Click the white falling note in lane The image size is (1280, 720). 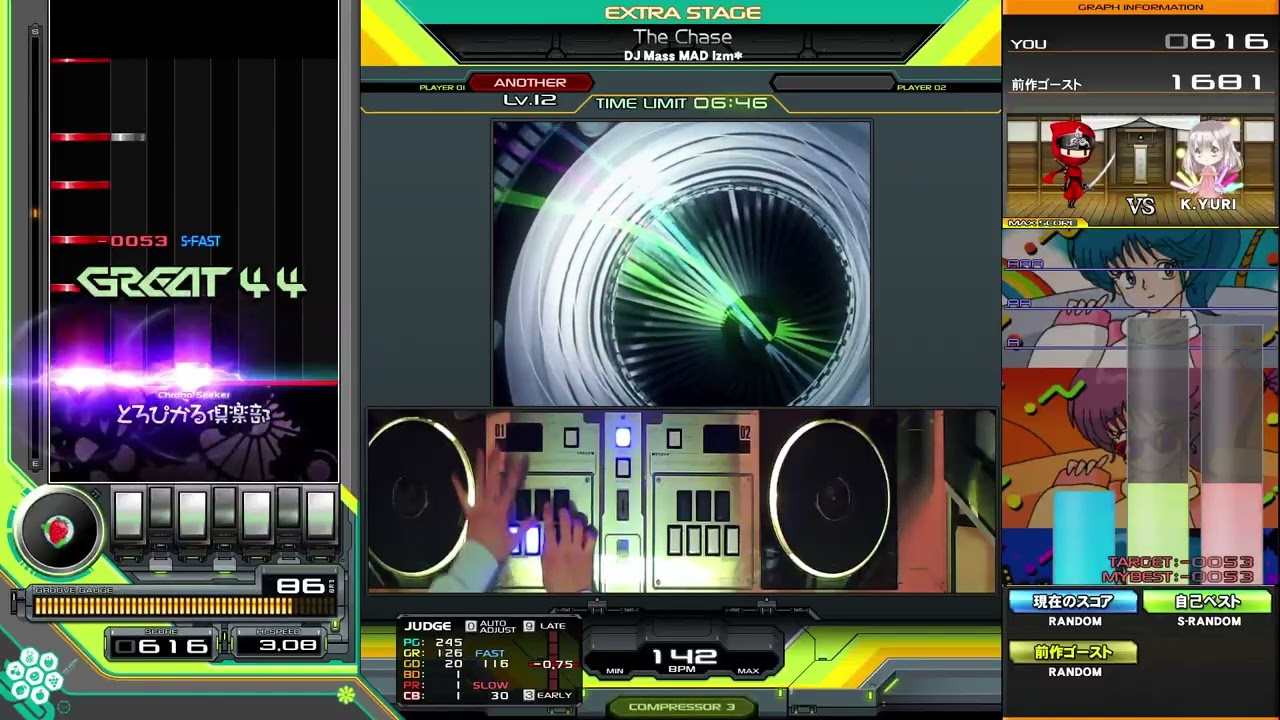128,137
